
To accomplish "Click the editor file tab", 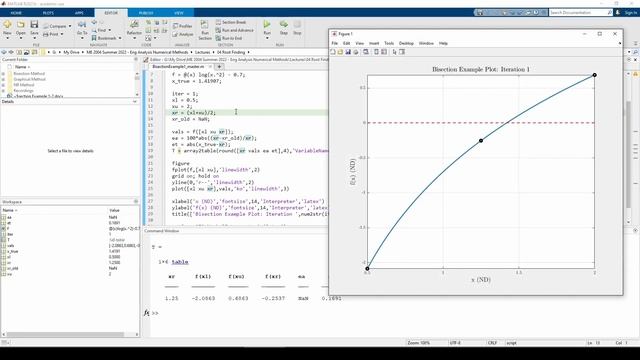I will [178, 66].
